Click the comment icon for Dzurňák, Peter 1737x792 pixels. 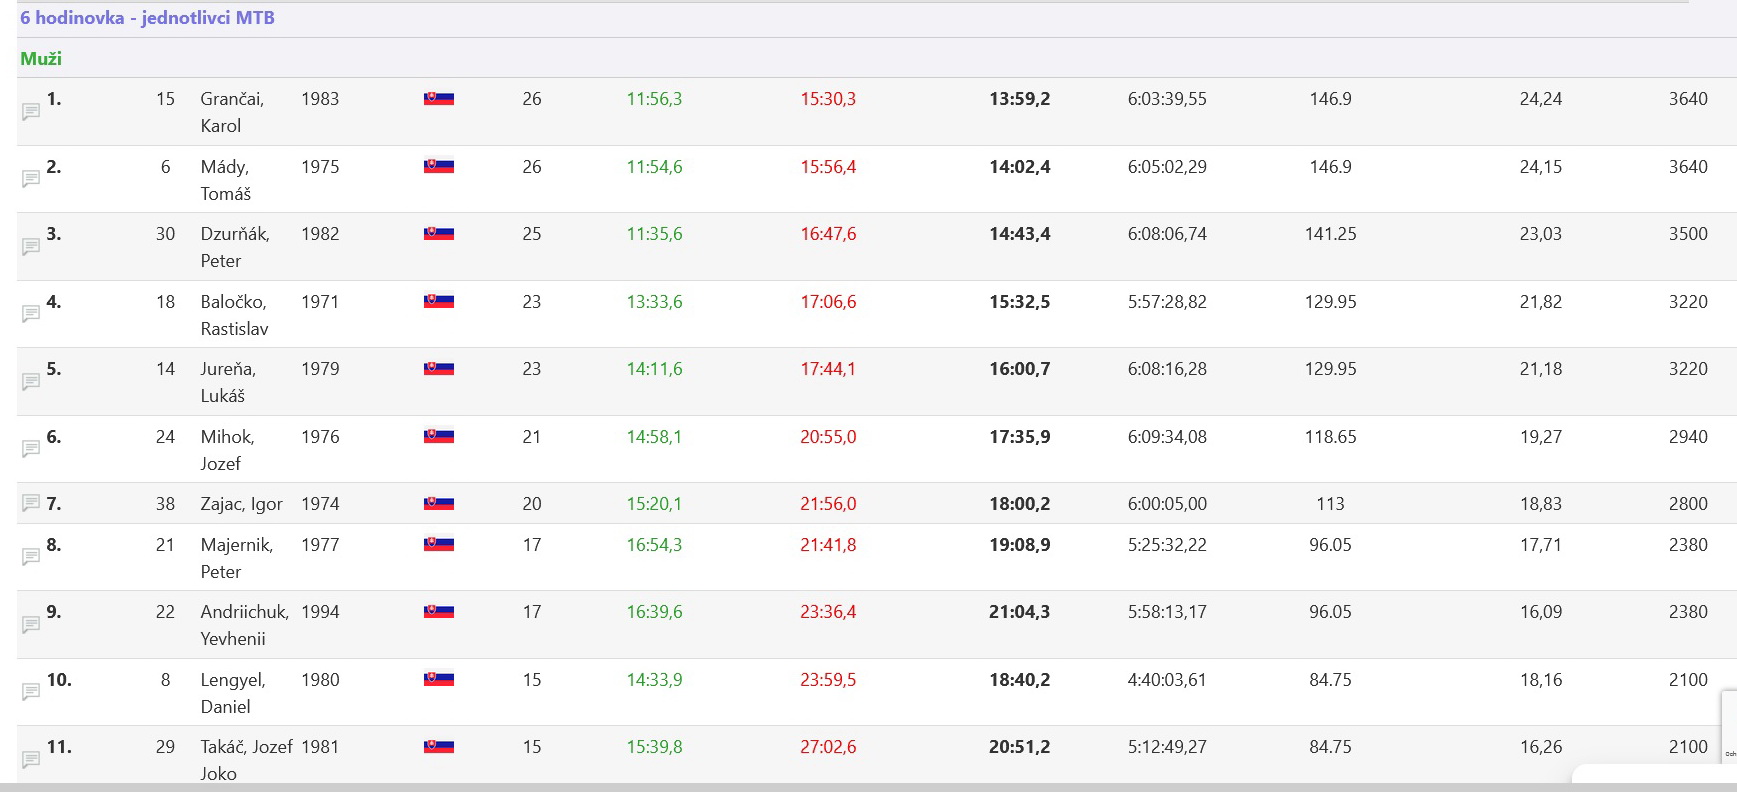tap(31, 246)
